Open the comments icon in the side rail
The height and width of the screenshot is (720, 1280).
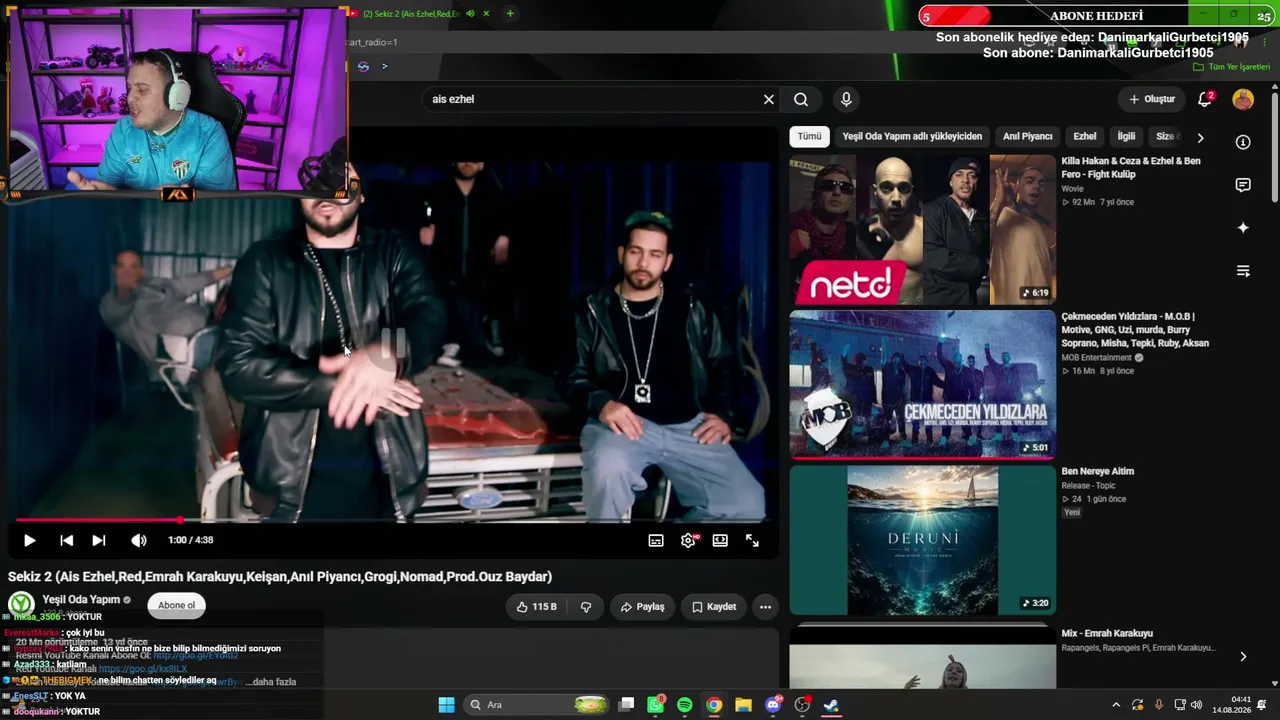pos(1243,185)
